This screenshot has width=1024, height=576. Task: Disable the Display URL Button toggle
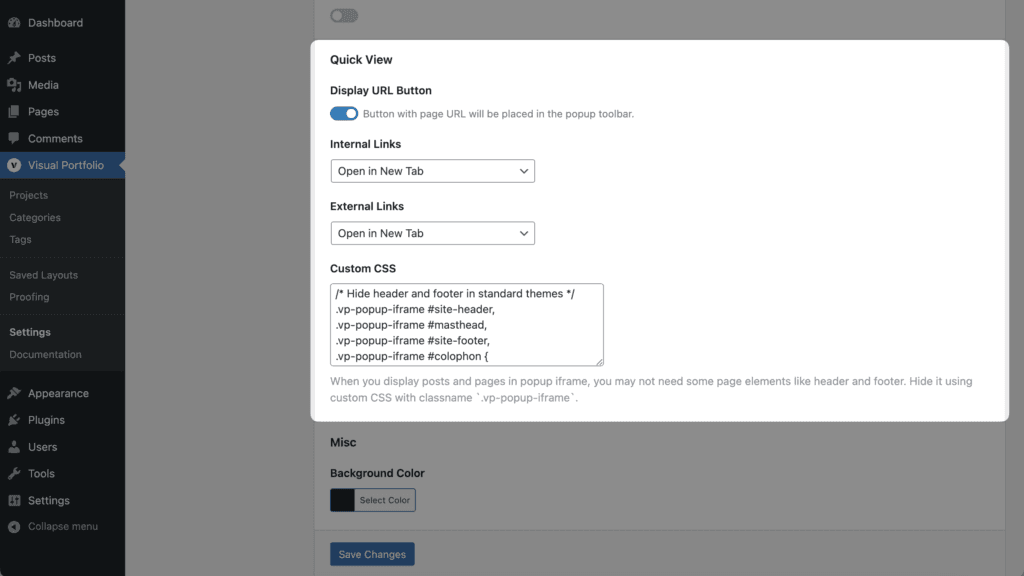344,114
